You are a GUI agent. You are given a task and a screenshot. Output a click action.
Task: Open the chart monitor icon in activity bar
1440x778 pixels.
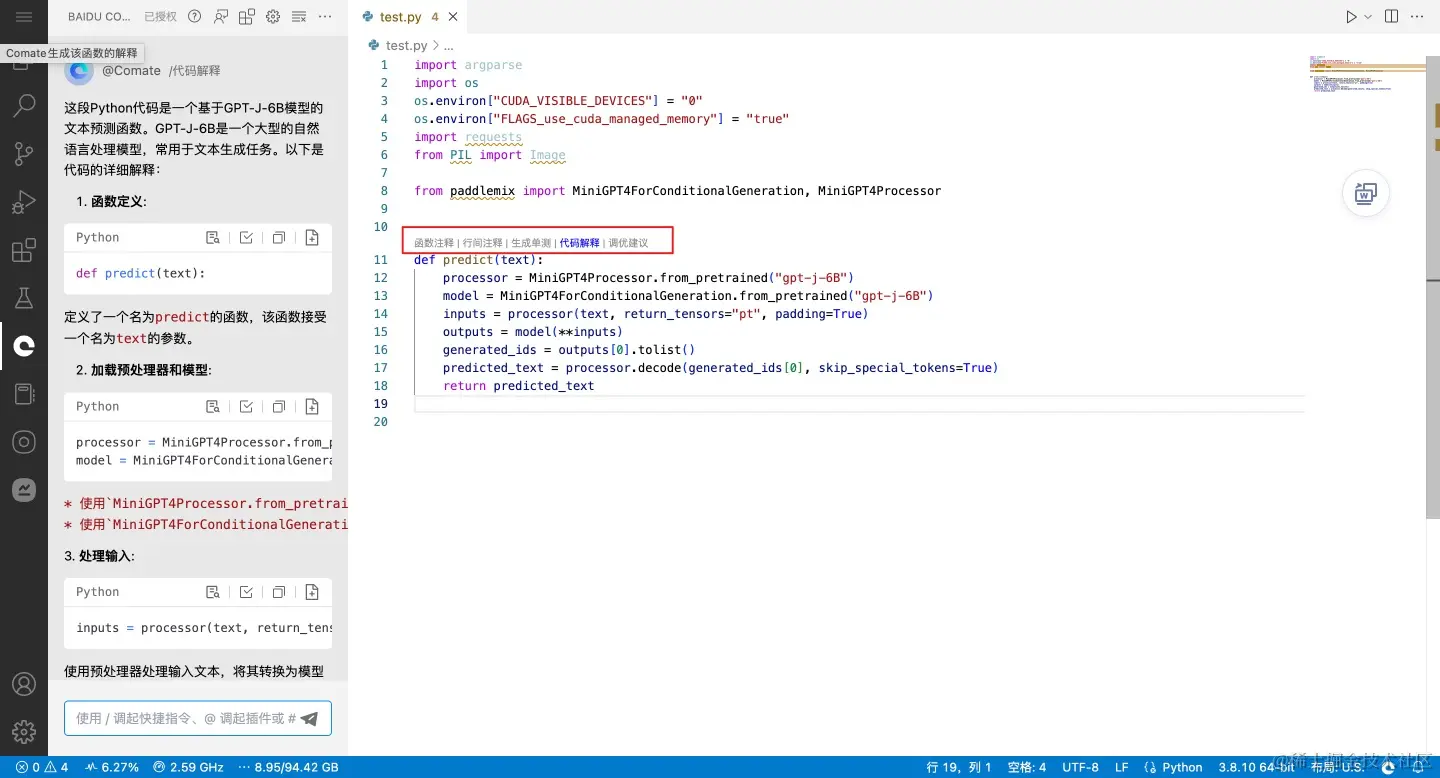pyautogui.click(x=24, y=490)
